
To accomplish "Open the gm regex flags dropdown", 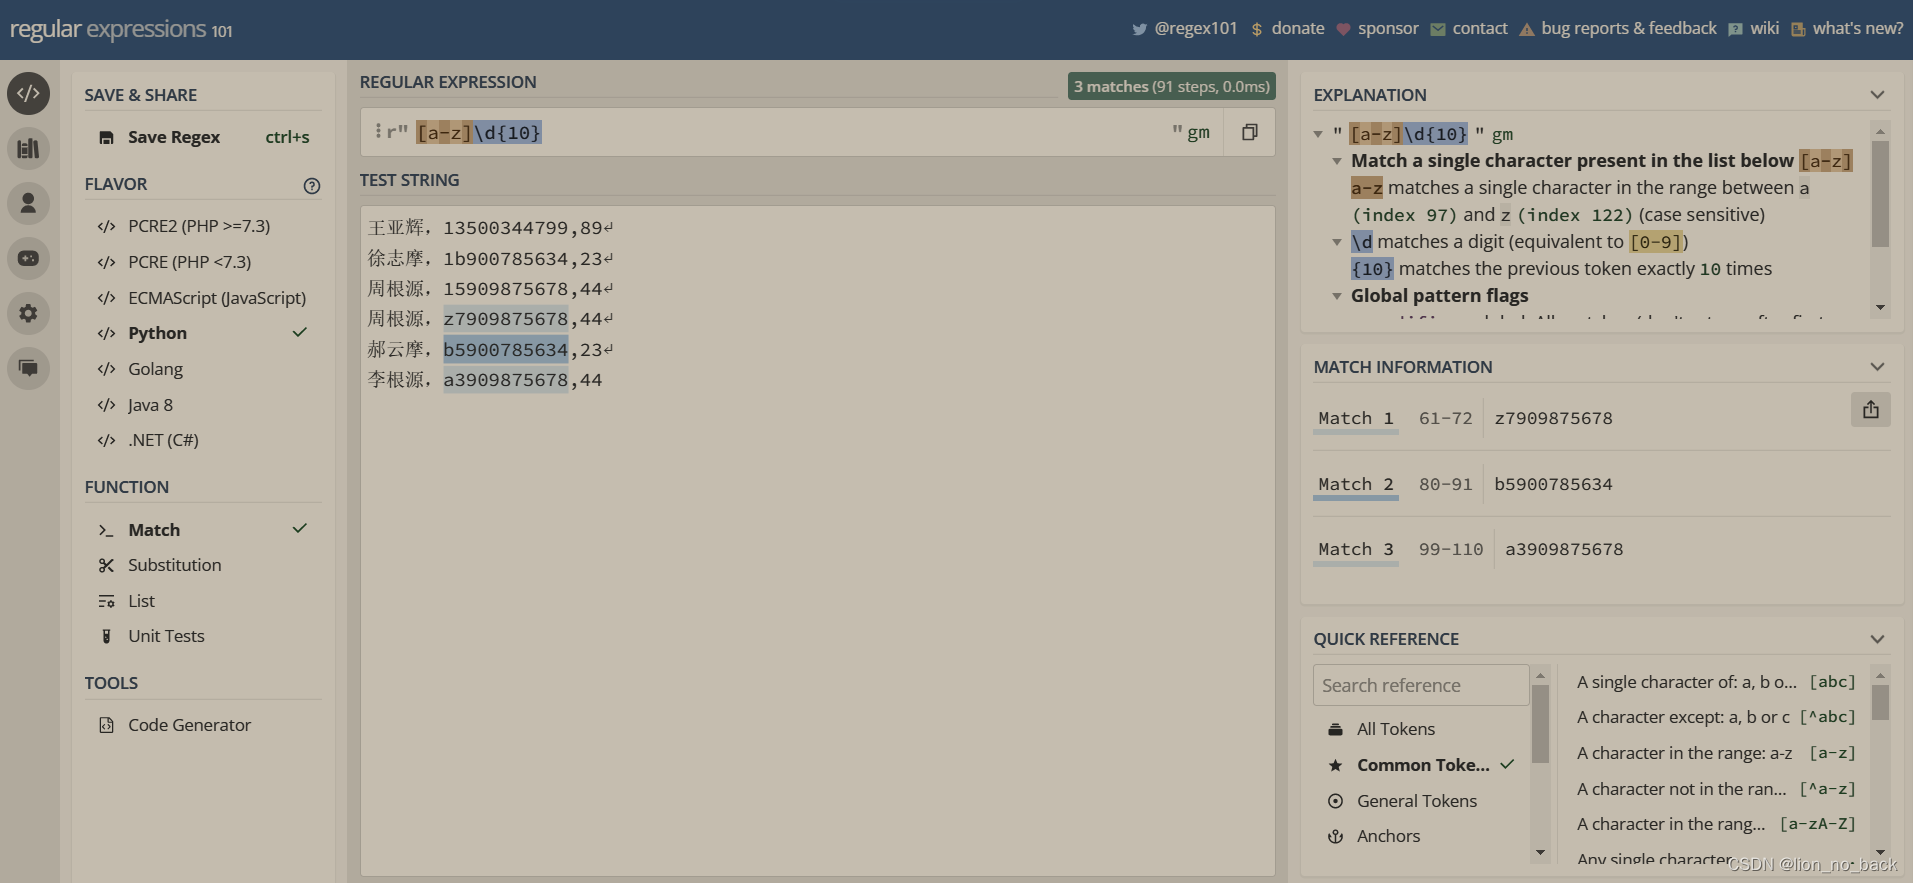I will (x=1198, y=132).
